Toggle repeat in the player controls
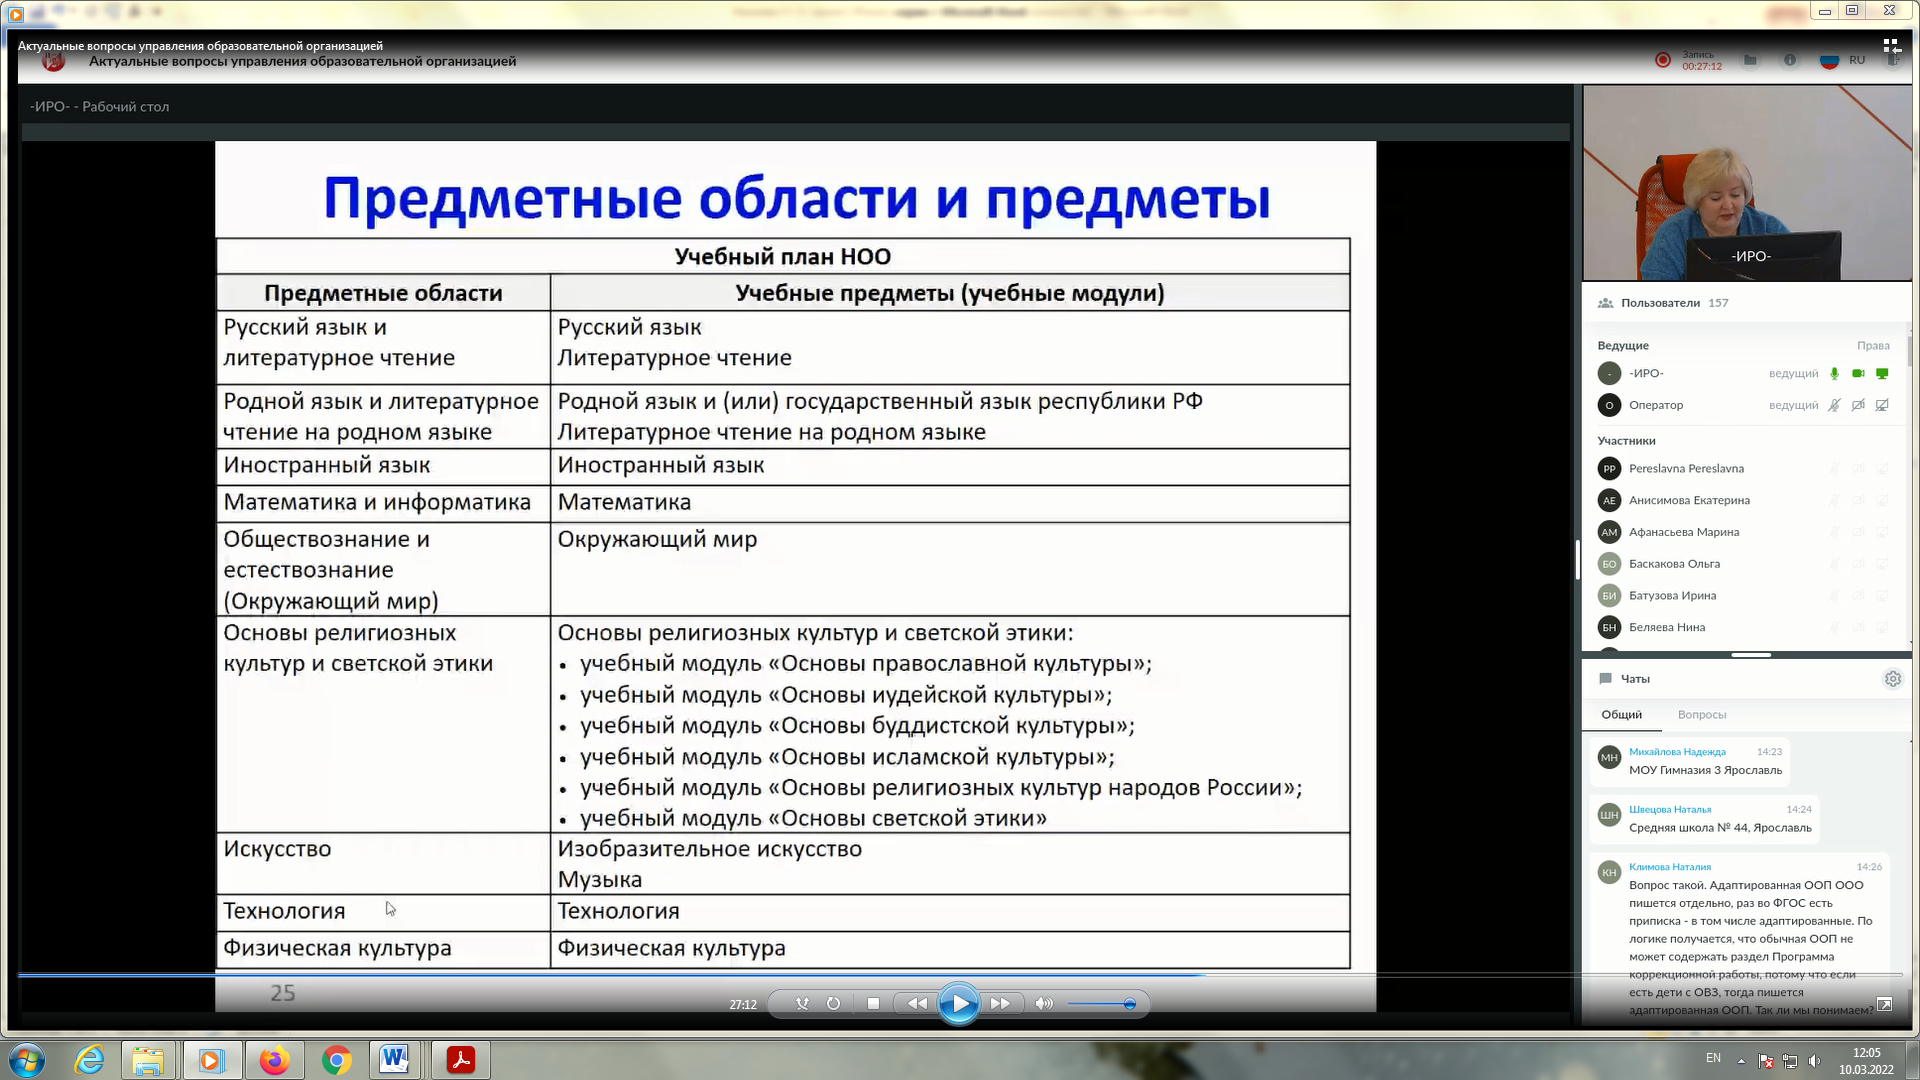The image size is (1920, 1080). (833, 1004)
